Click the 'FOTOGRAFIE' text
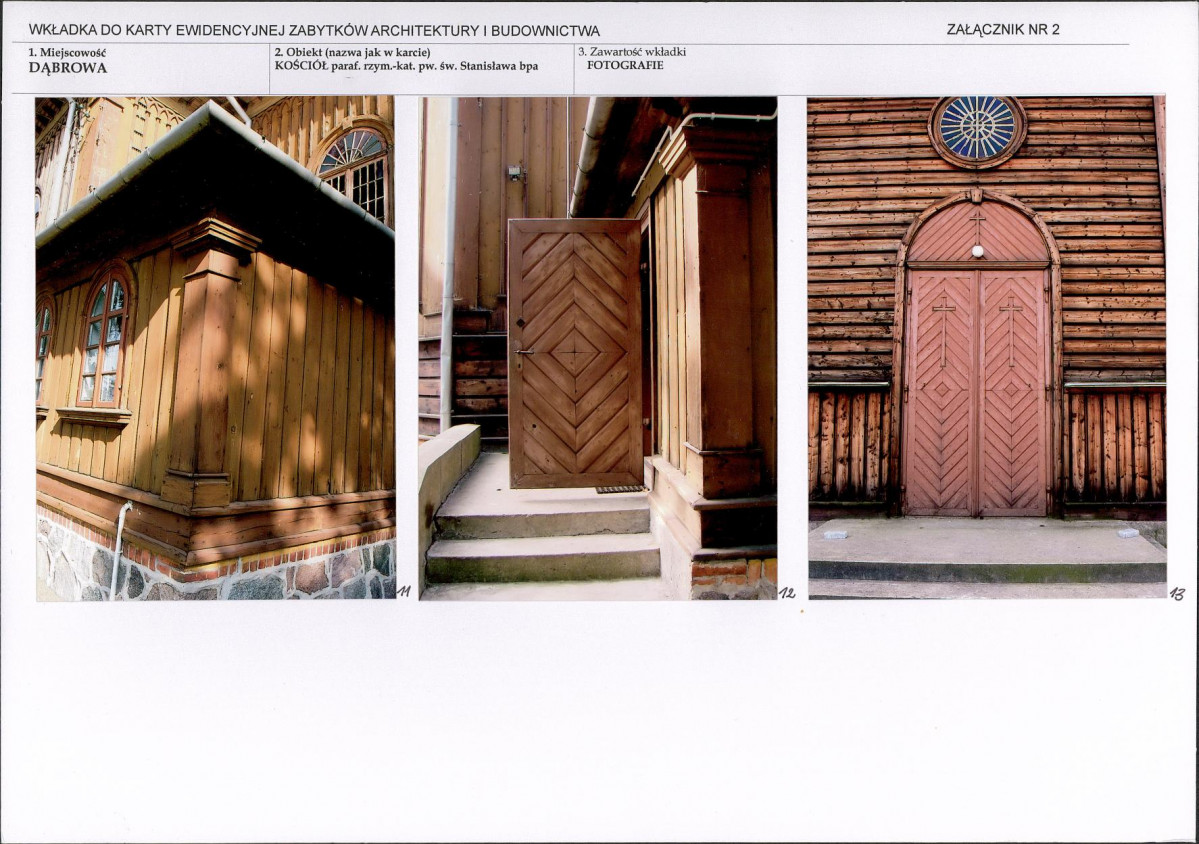The width and height of the screenshot is (1199, 844). [625, 65]
